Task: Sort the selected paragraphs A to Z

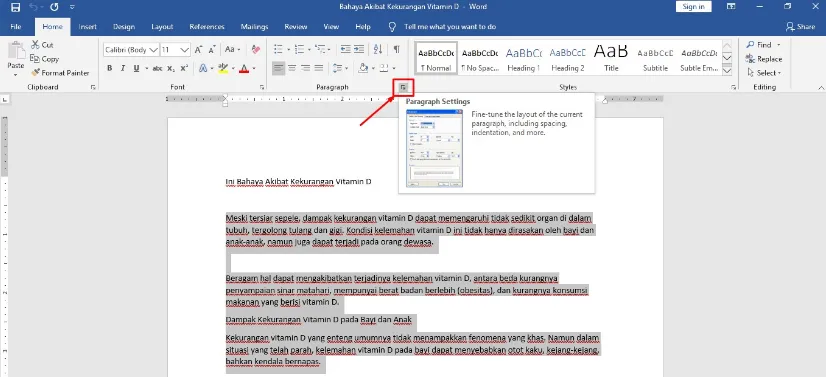Action: pos(378,49)
